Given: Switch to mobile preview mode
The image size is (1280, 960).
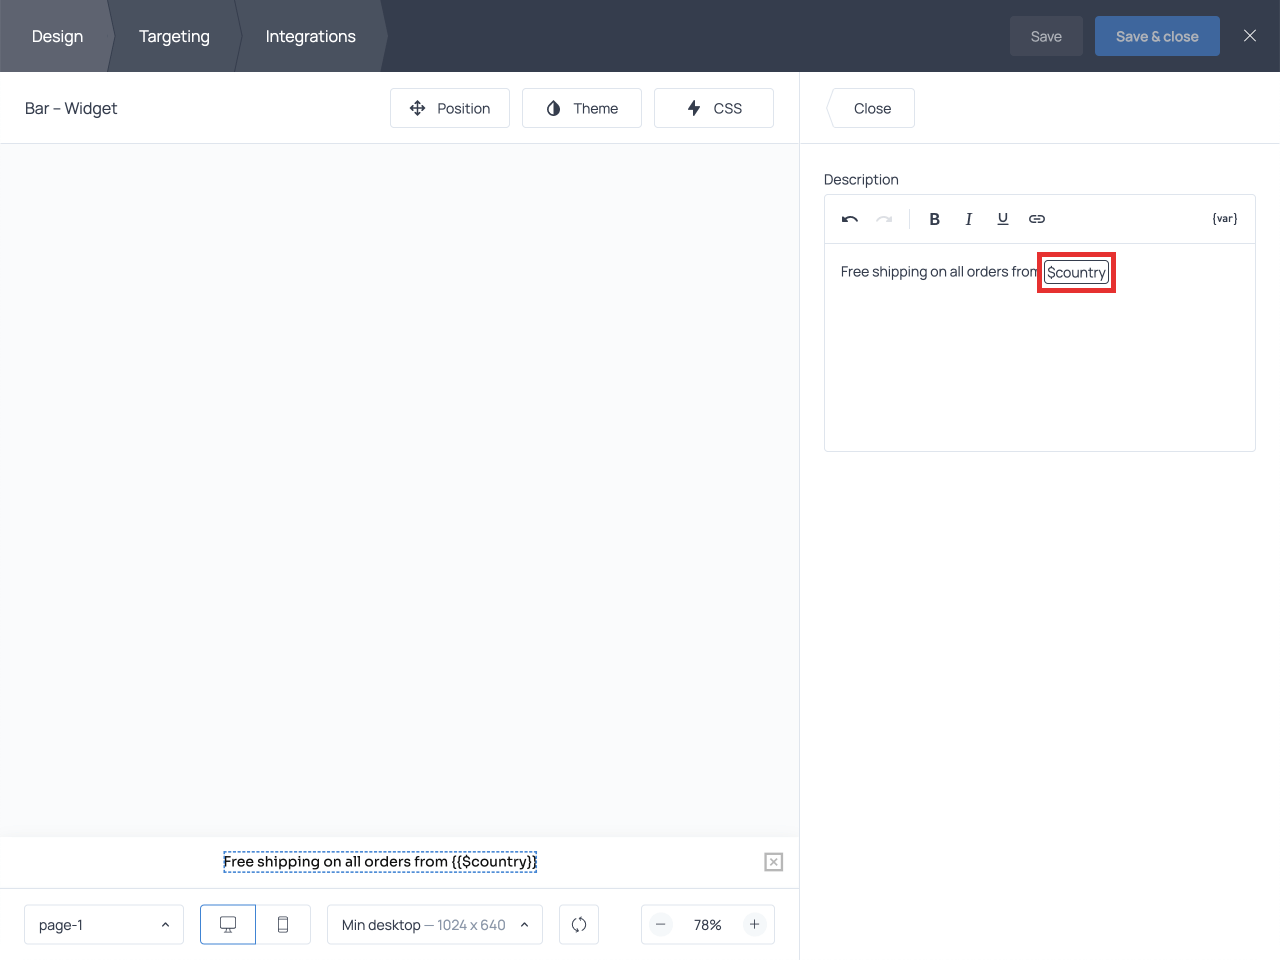Looking at the screenshot, I should tap(283, 925).
